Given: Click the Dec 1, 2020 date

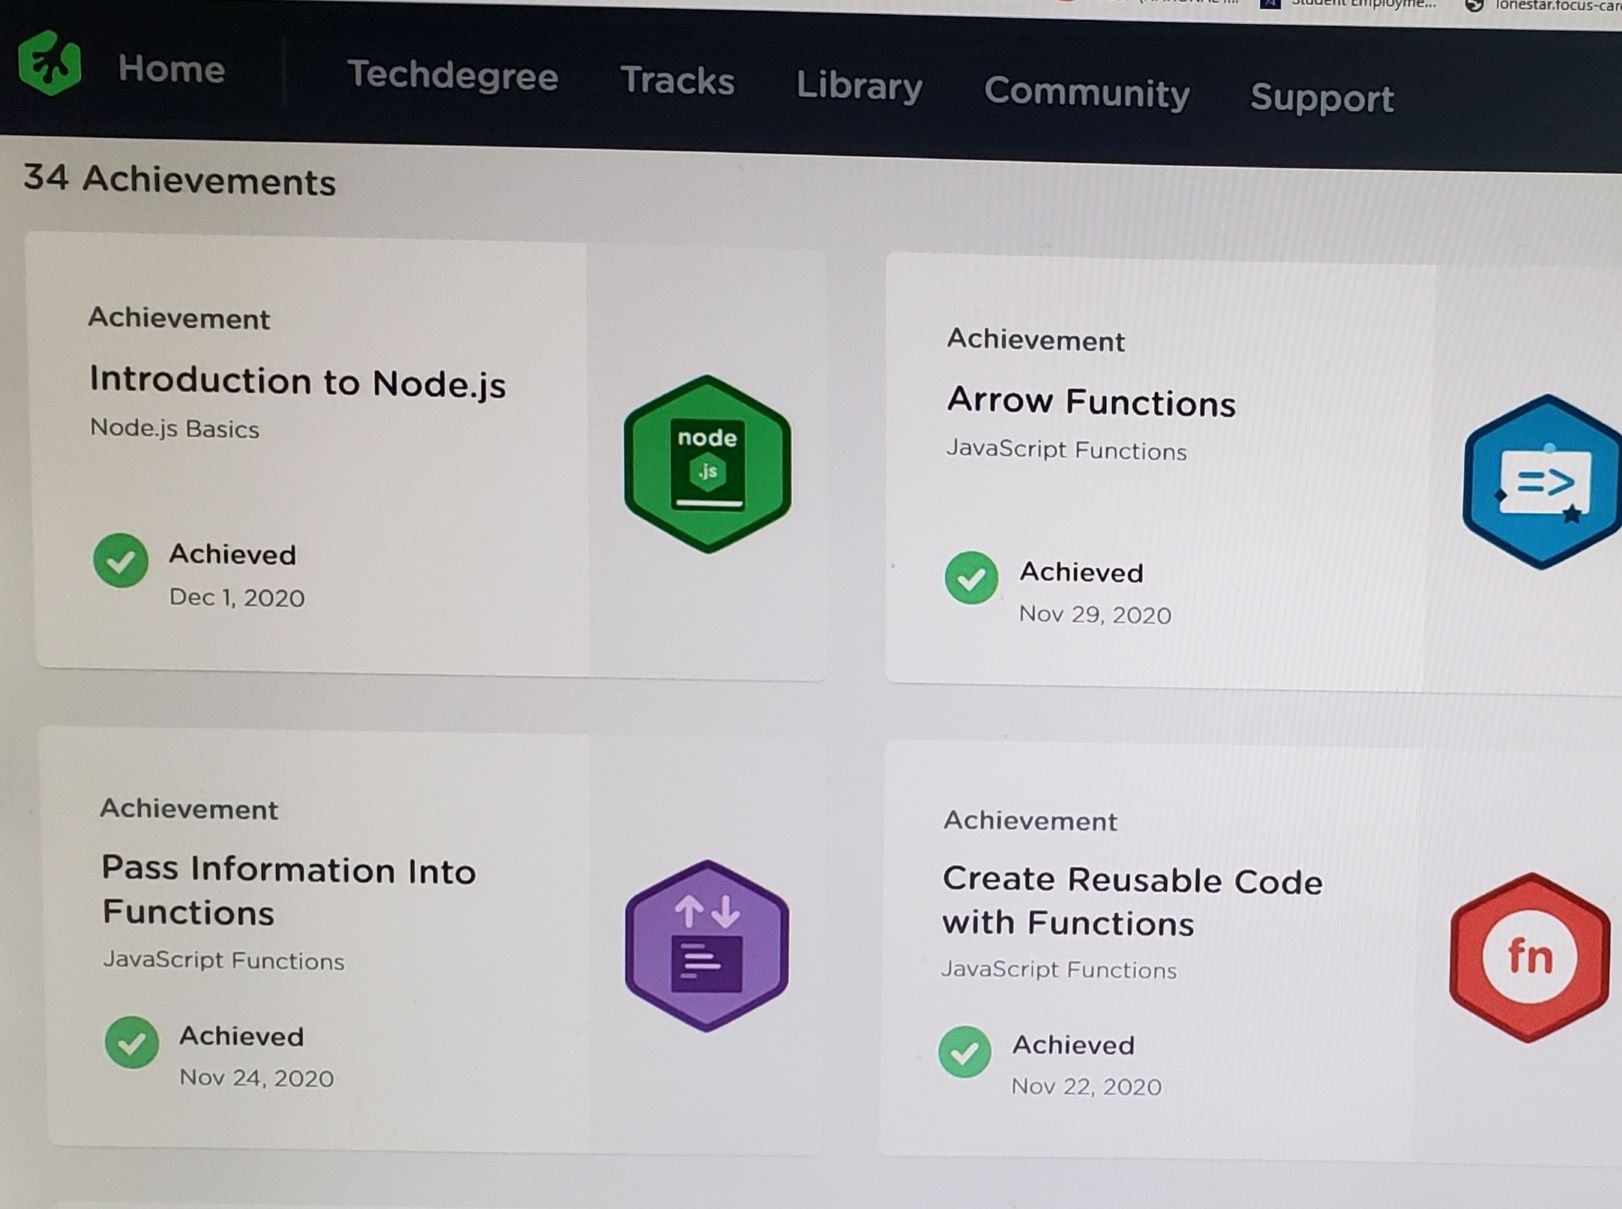Looking at the screenshot, I should [x=237, y=598].
